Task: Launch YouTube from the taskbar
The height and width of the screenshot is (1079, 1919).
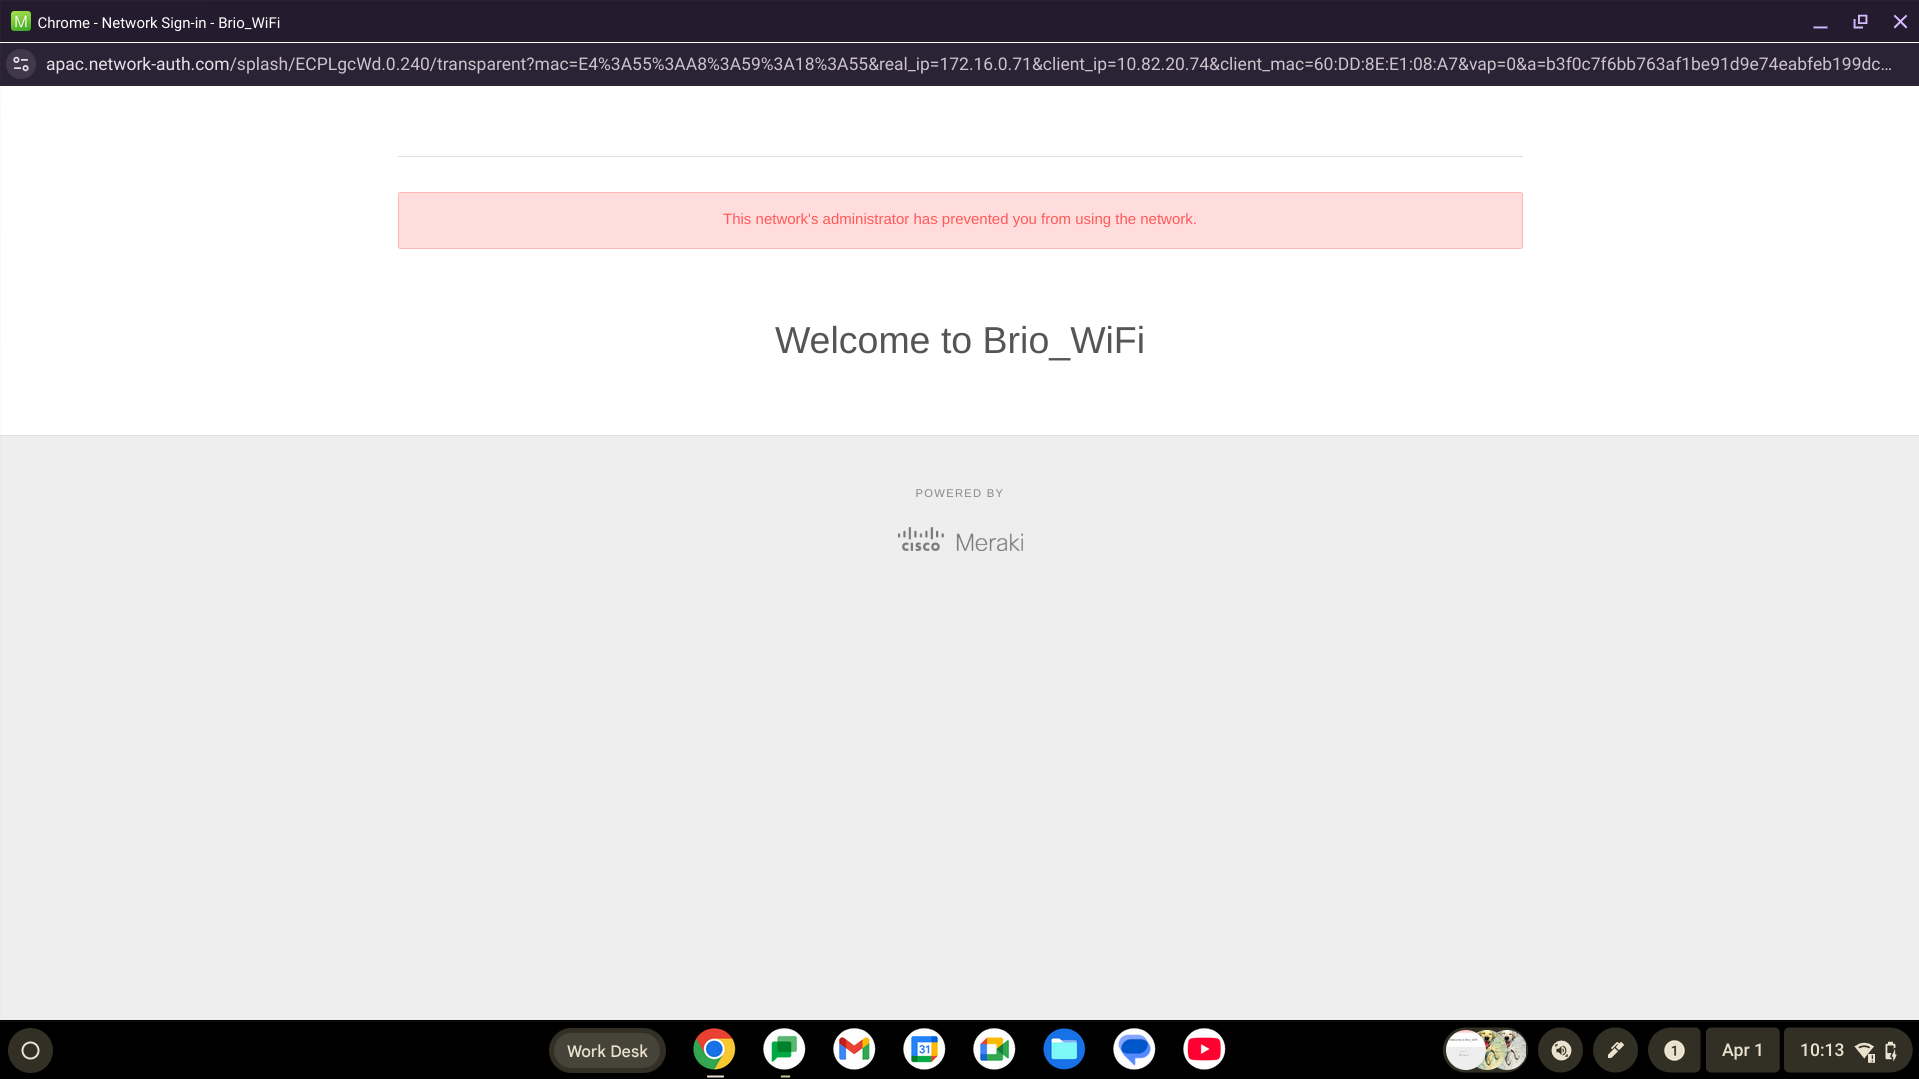Action: click(1204, 1049)
